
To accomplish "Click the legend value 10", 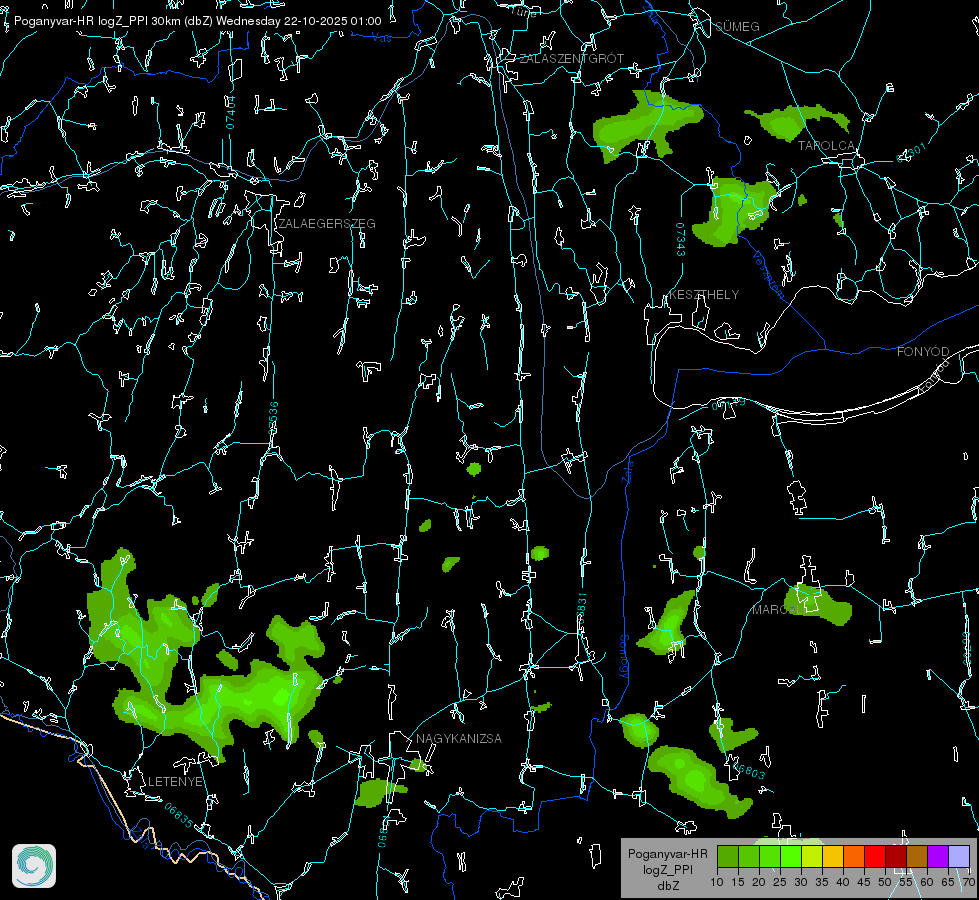I will pyautogui.click(x=717, y=883).
